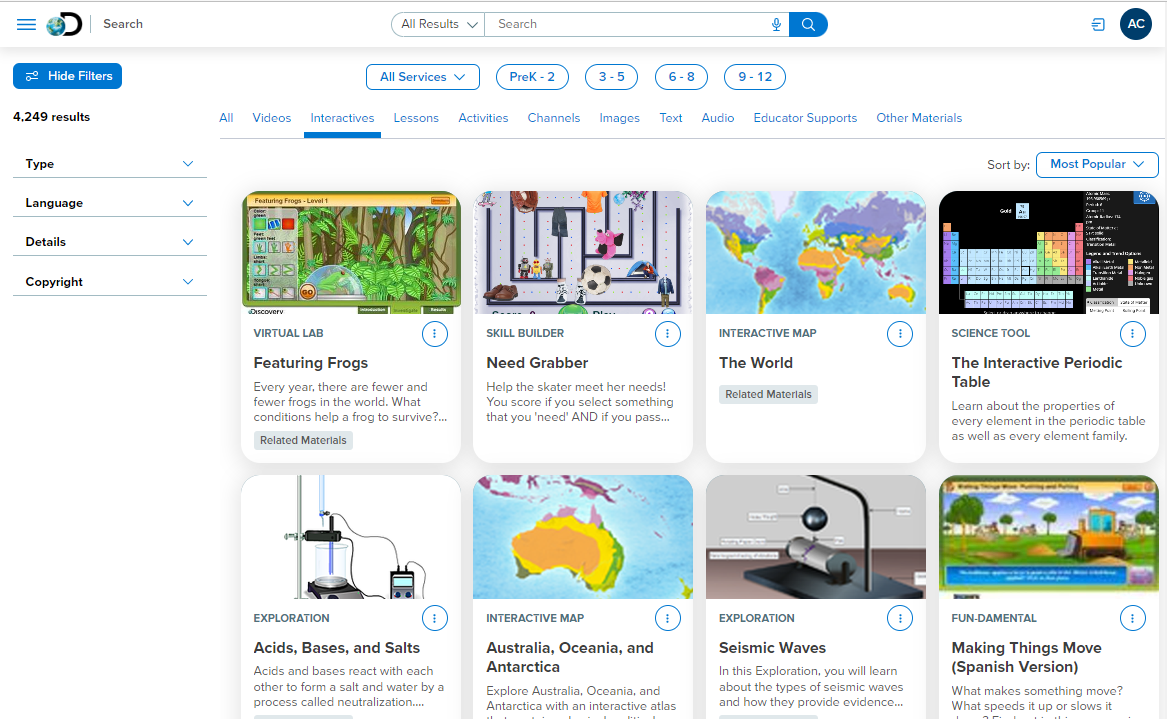Open the All Results search scope dropdown

(x=438, y=25)
